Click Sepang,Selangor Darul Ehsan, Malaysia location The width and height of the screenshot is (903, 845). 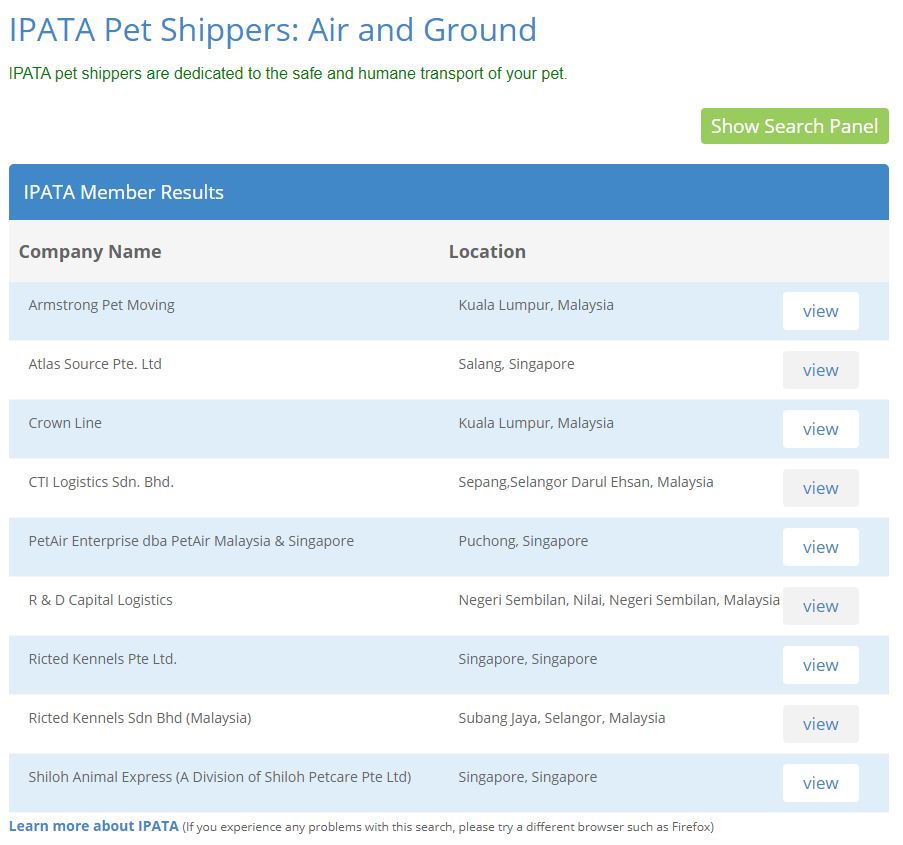pyautogui.click(x=586, y=482)
